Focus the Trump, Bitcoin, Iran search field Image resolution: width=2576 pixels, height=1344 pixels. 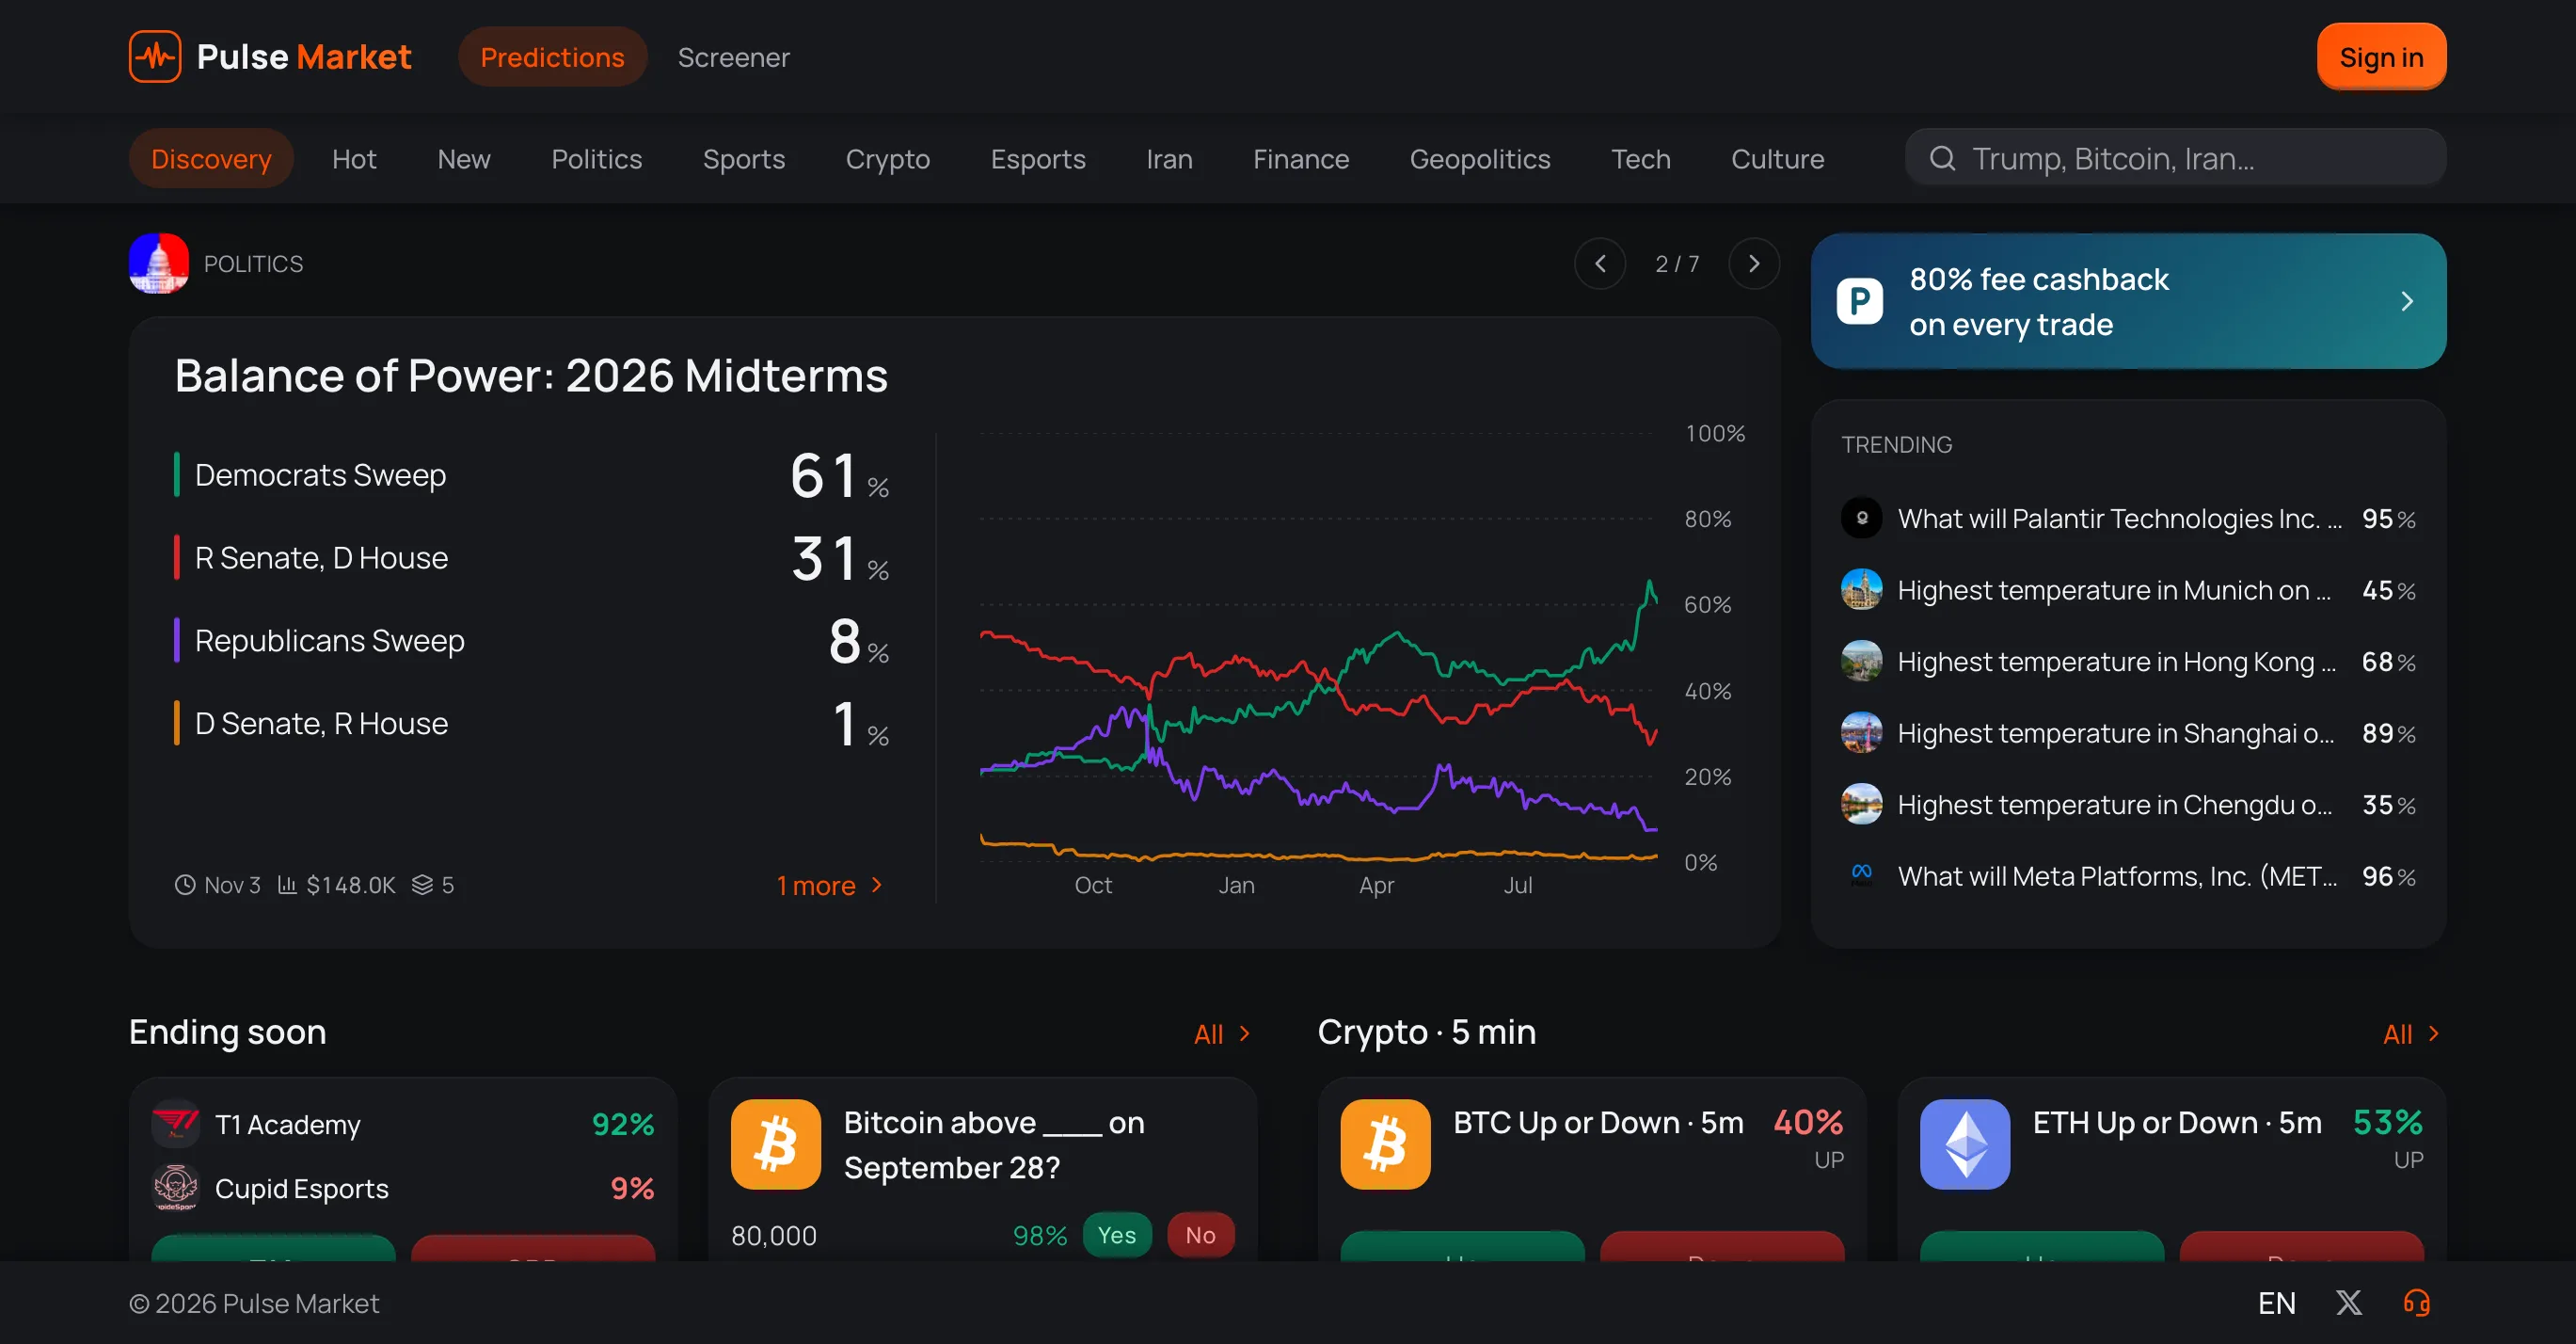2175,158
